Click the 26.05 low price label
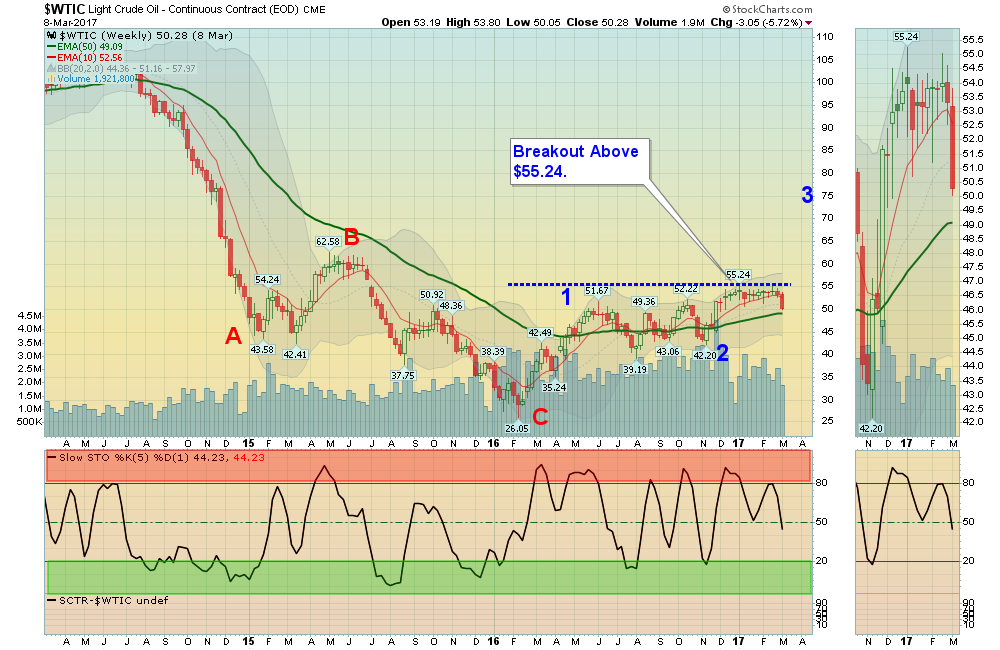Viewport: 1000px width, 650px height. click(517, 429)
